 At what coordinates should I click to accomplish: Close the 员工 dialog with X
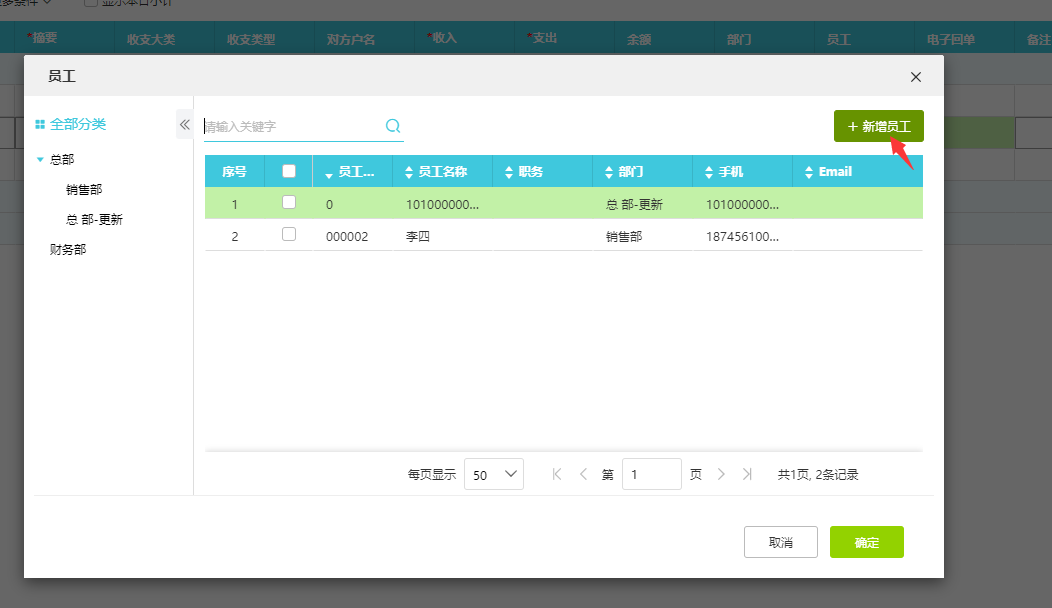click(915, 77)
